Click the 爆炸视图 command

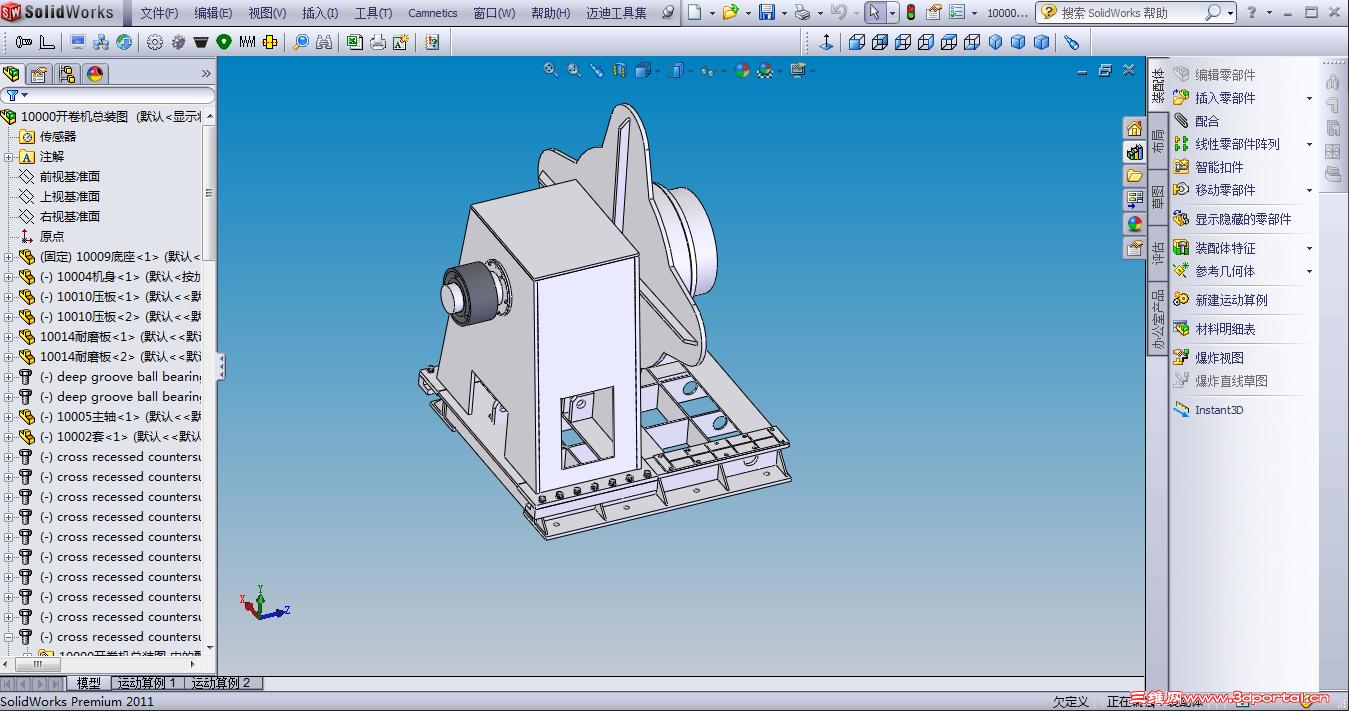pos(1207,358)
